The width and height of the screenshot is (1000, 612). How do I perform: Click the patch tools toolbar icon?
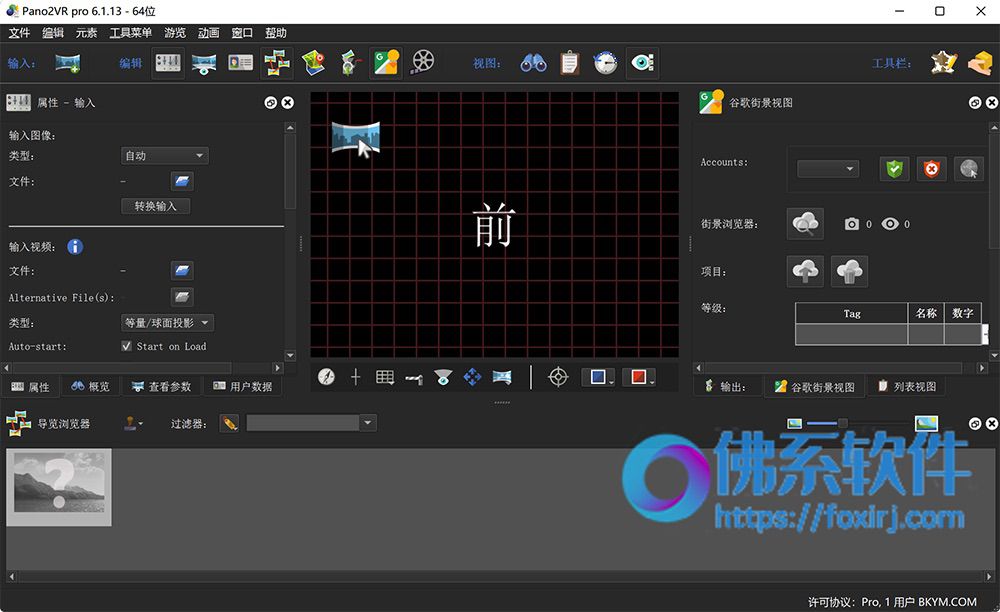pos(944,63)
